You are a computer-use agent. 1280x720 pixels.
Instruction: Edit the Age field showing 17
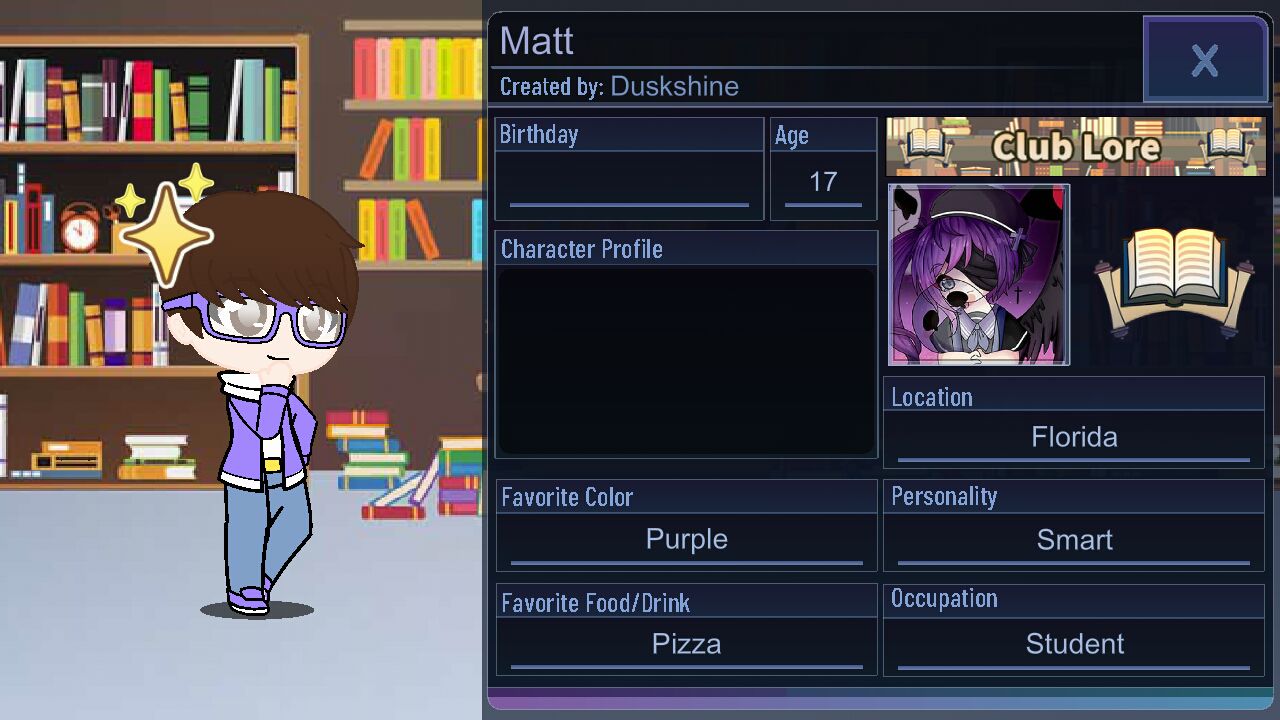(823, 183)
